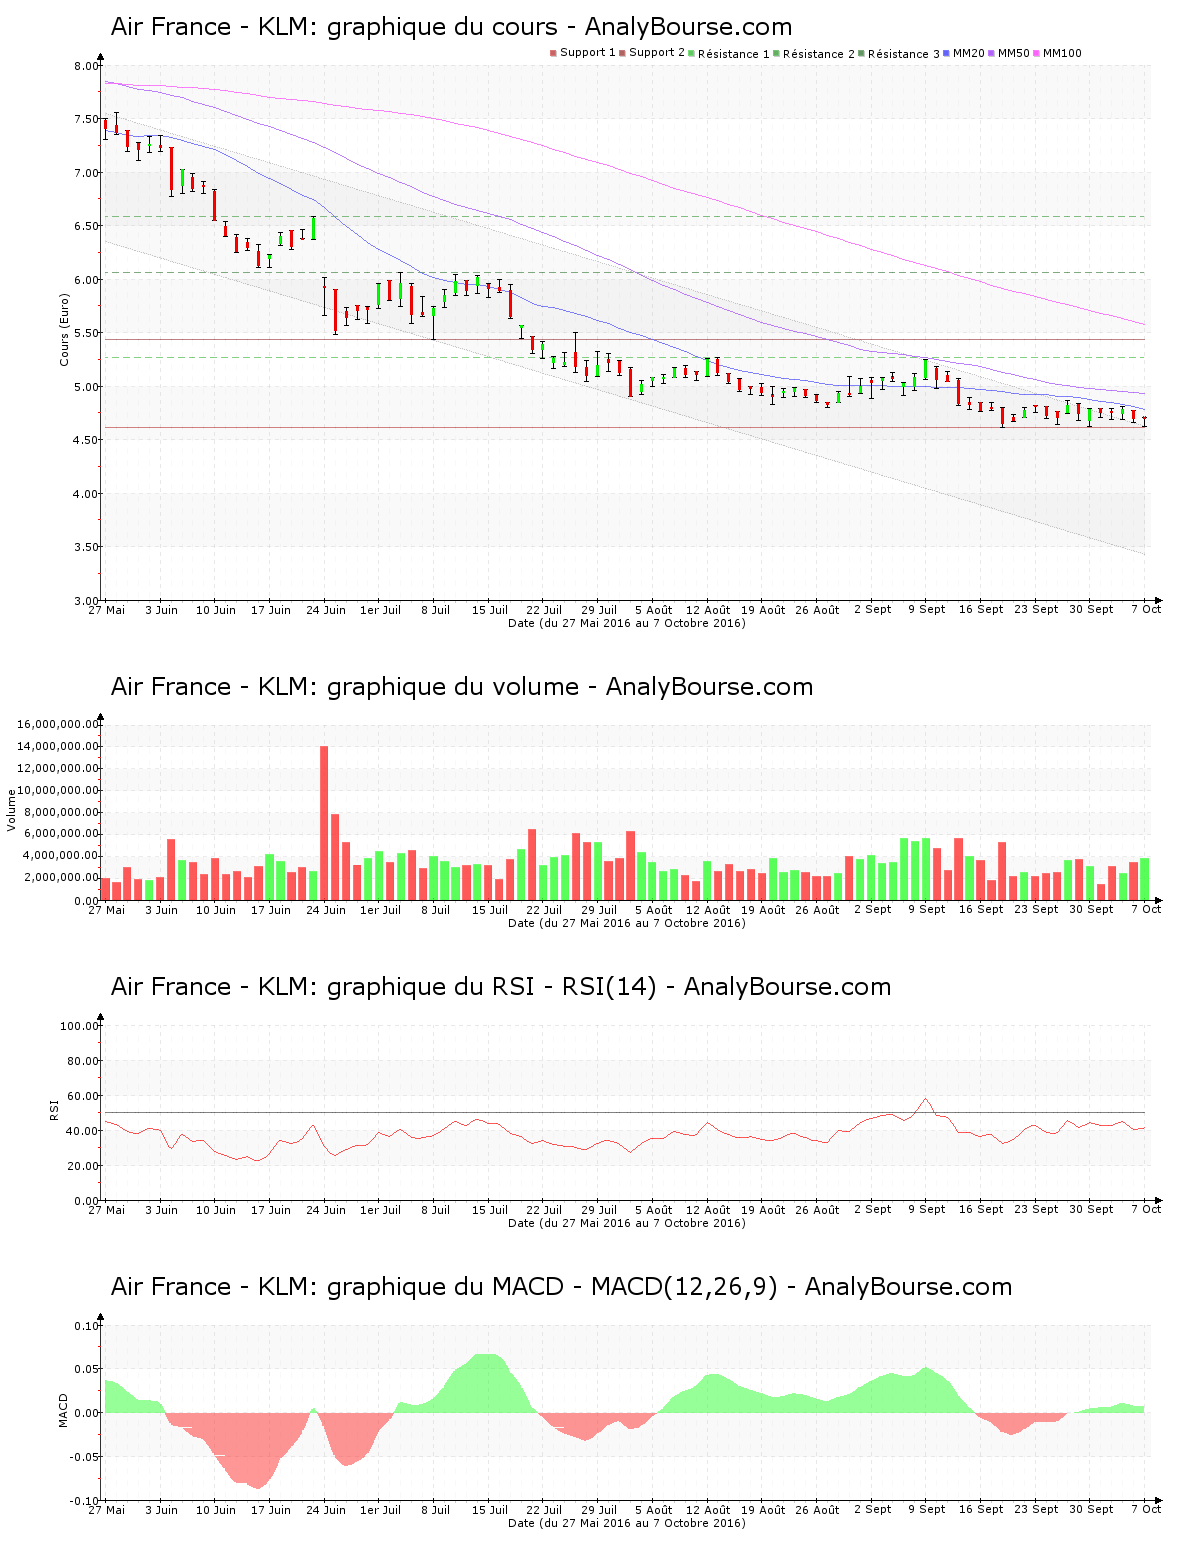Select the 'Résistance 2' legend label
This screenshot has width=1200, height=1550.
[x=819, y=54]
